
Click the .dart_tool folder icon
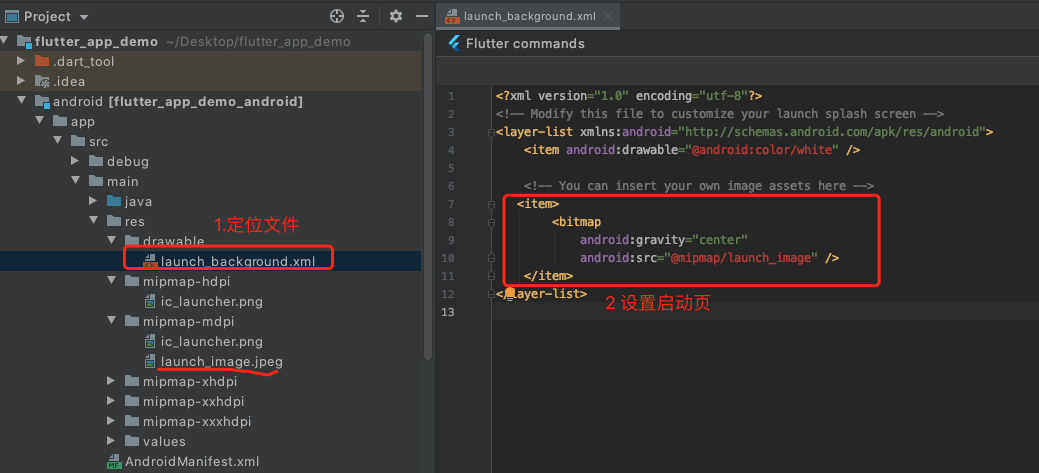click(x=42, y=61)
